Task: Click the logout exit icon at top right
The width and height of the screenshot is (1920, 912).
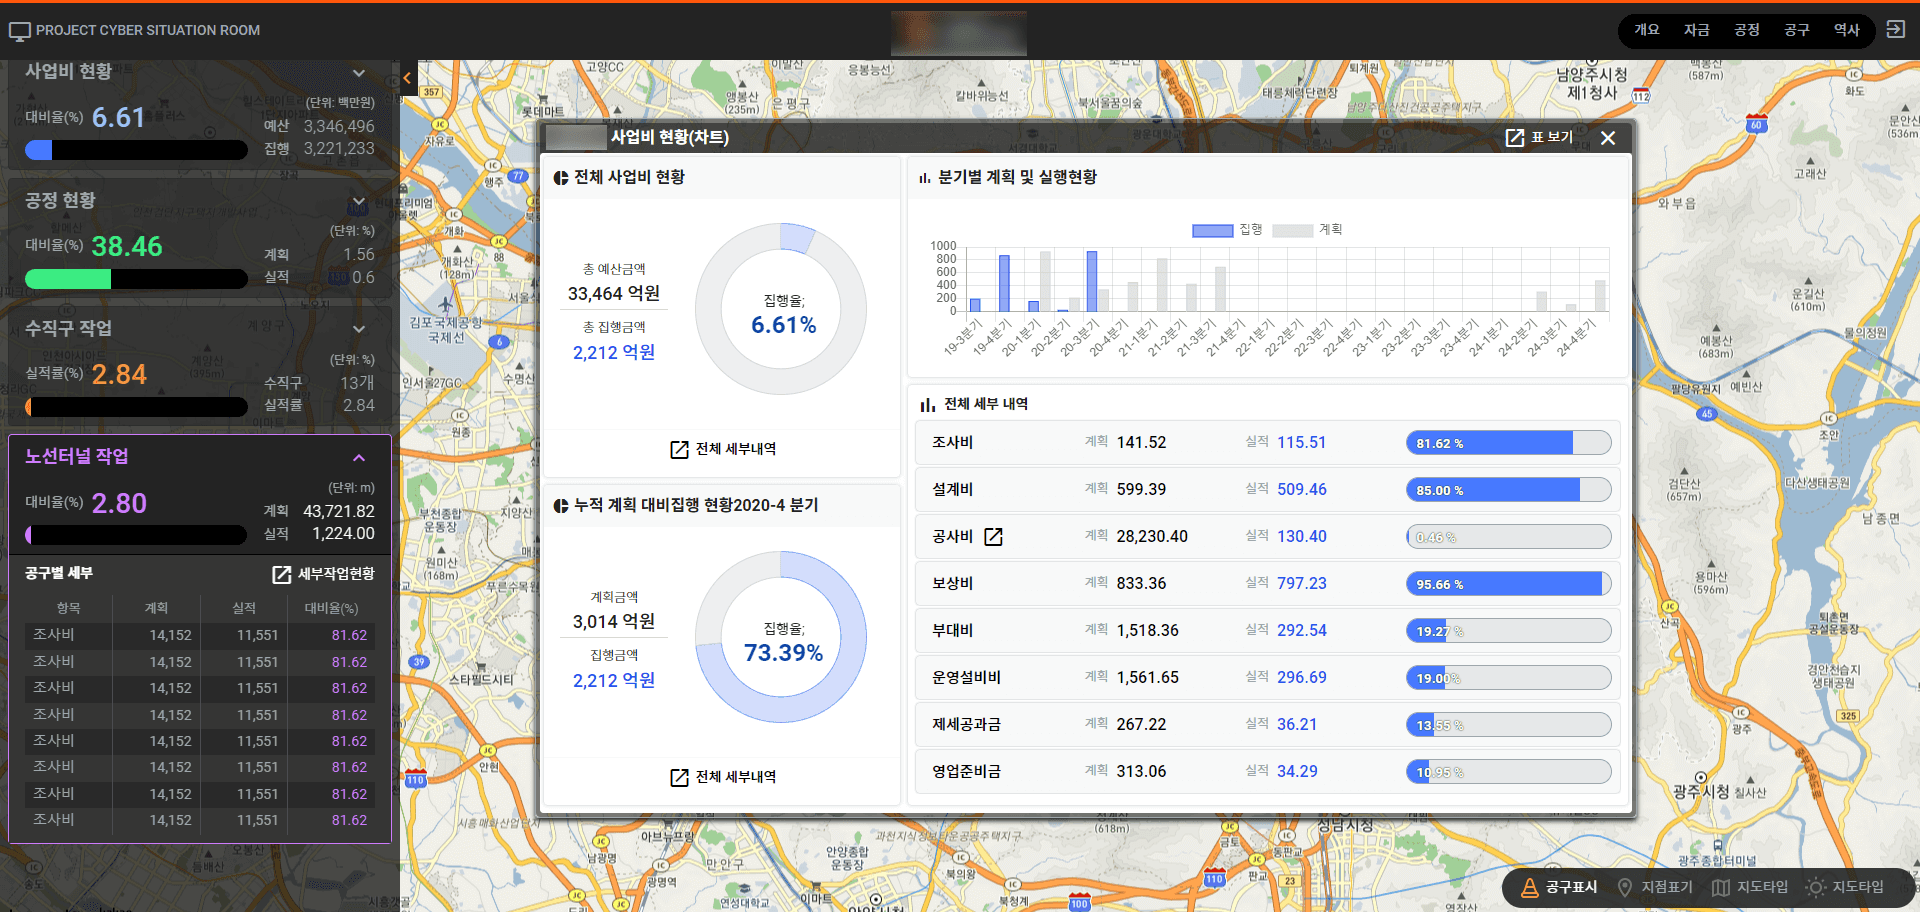Action: [x=1896, y=30]
